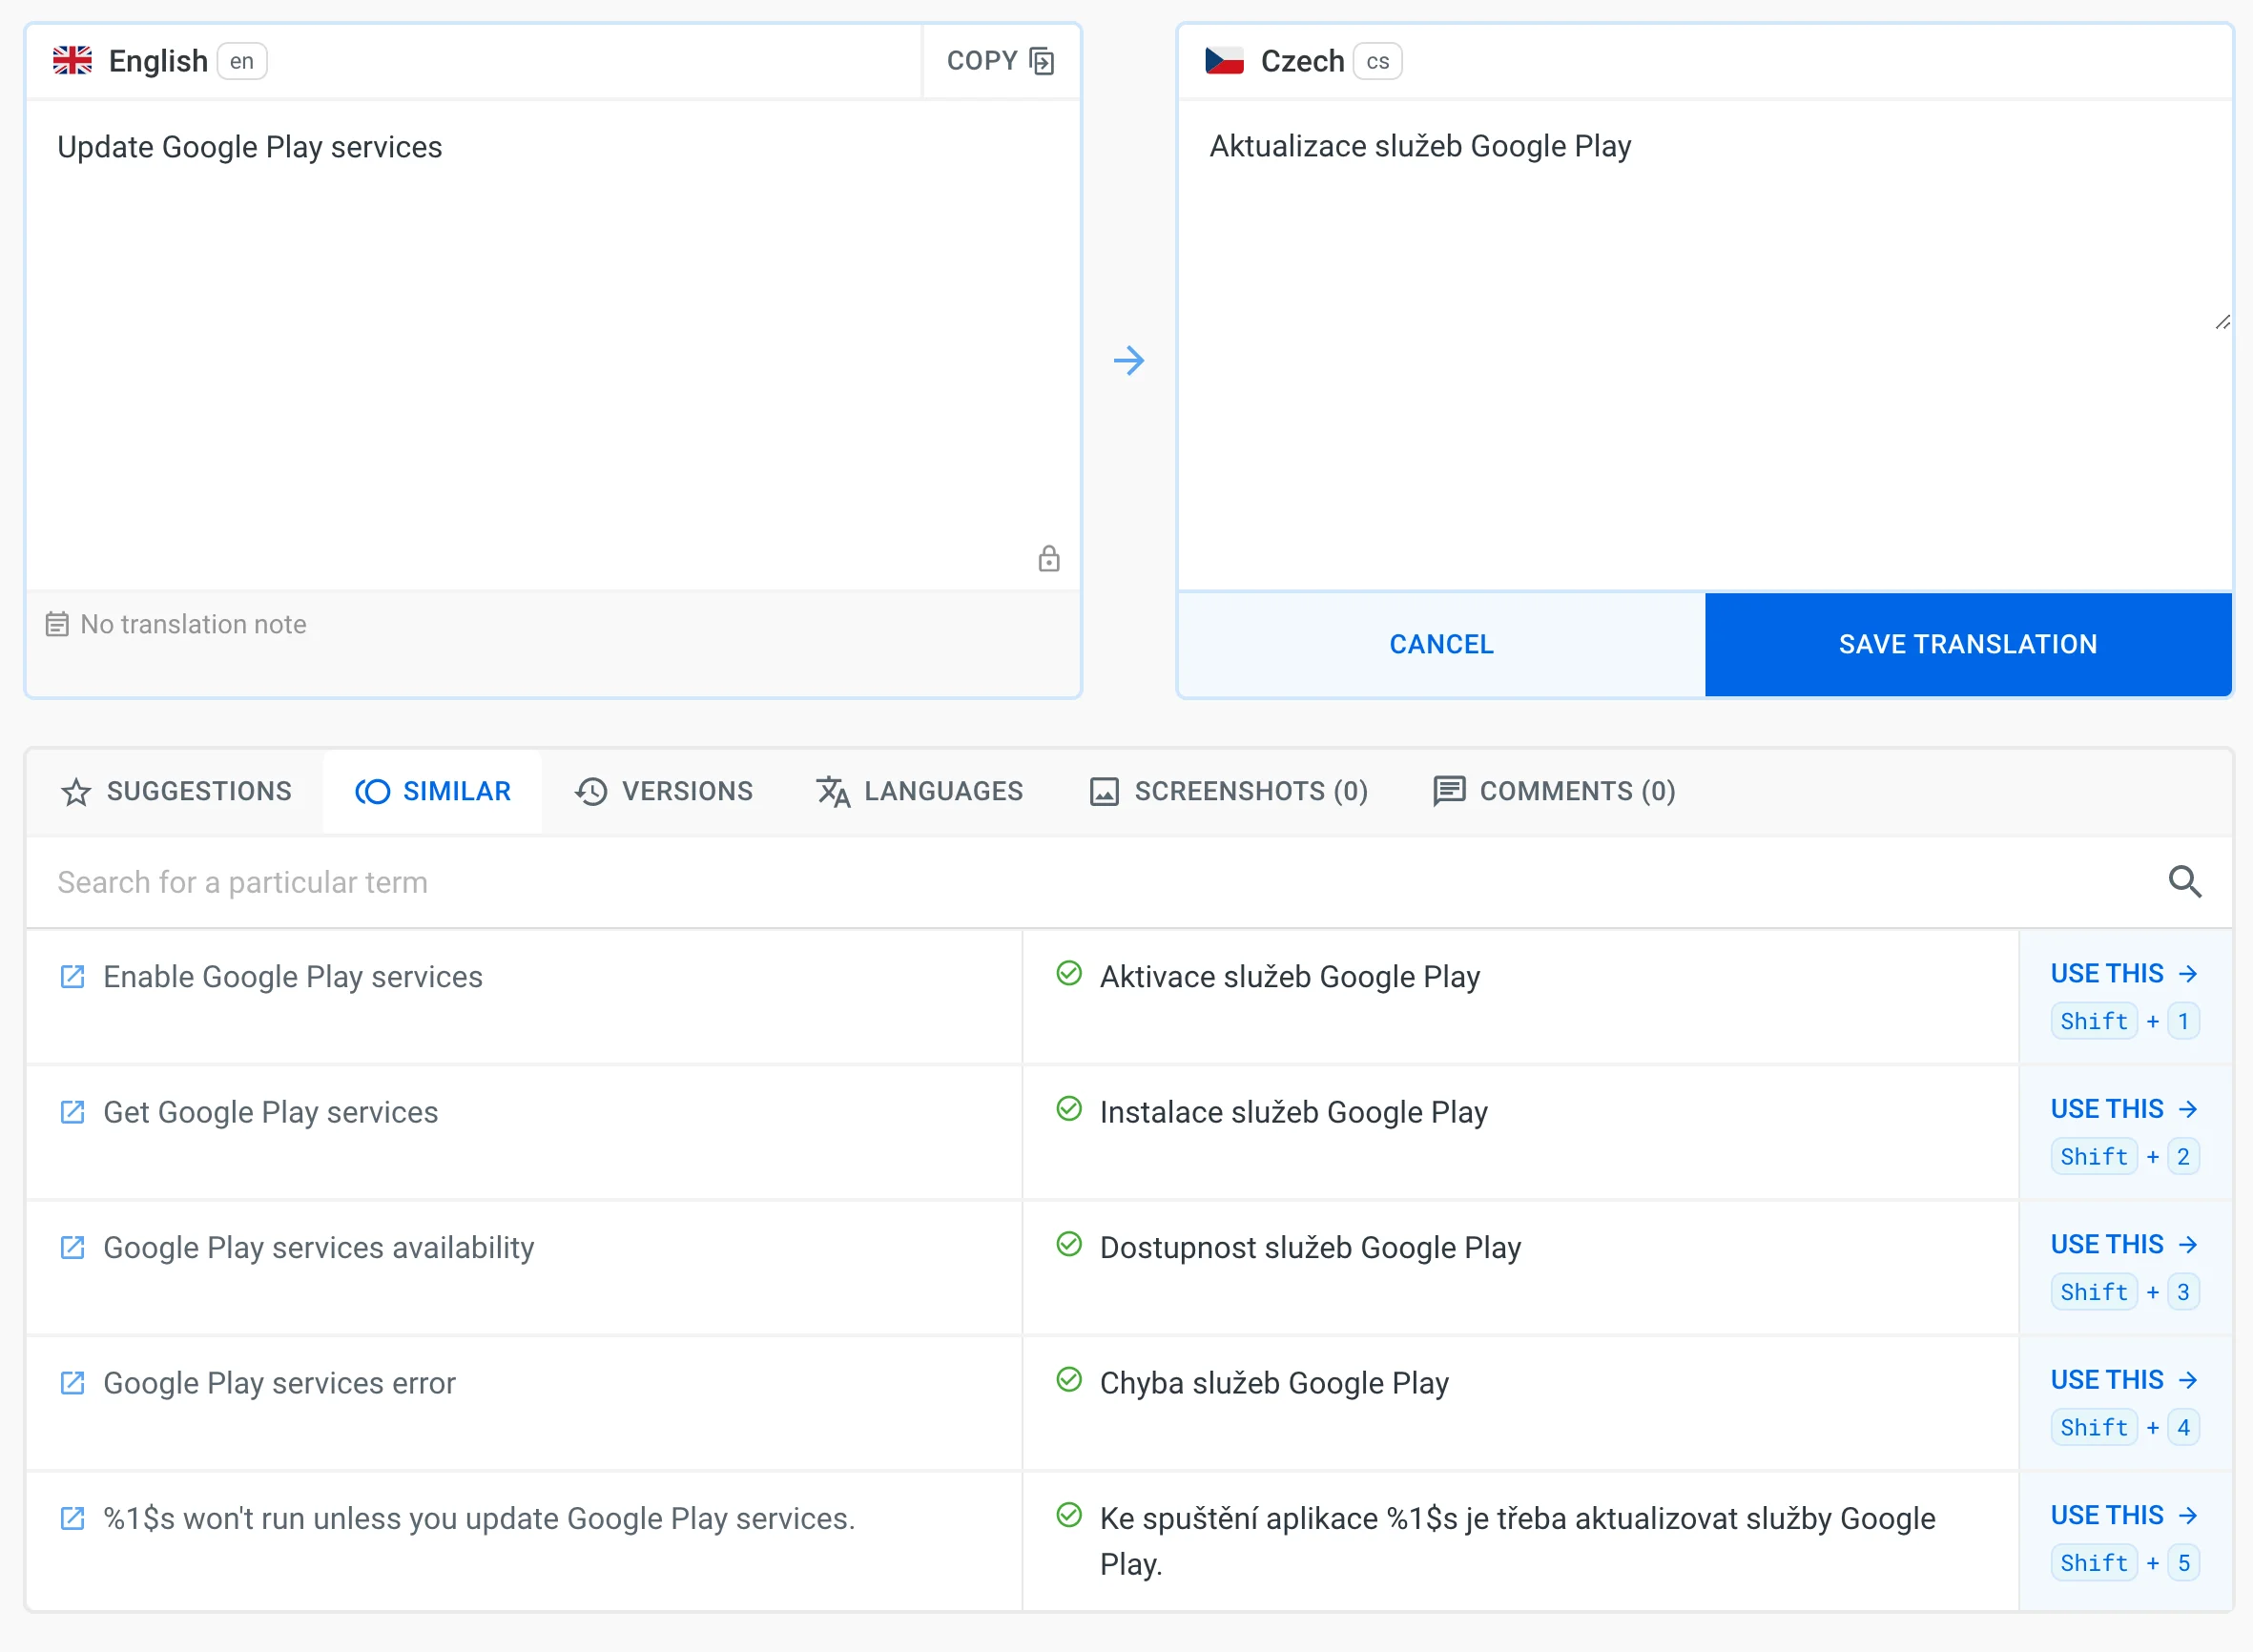Image resolution: width=2253 pixels, height=1652 pixels.
Task: Click the lock icon in source panel
Action: (x=1048, y=558)
